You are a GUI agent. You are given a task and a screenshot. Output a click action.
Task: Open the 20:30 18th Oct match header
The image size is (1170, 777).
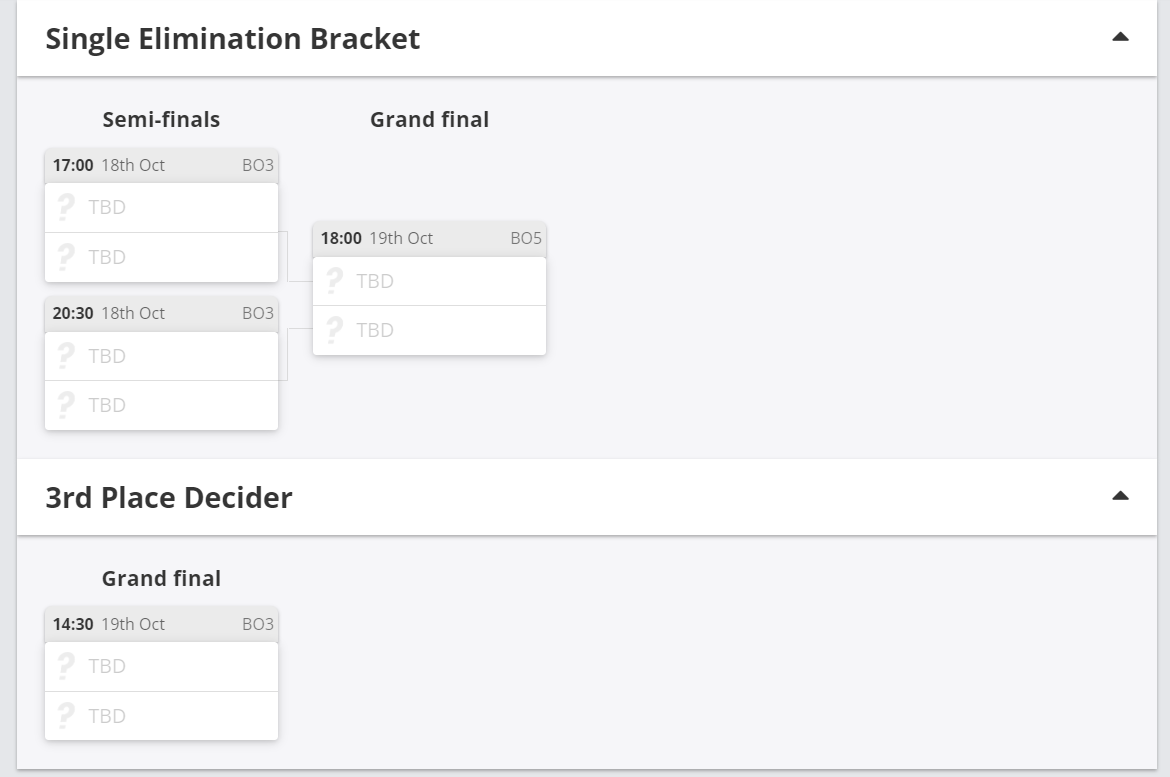point(161,313)
